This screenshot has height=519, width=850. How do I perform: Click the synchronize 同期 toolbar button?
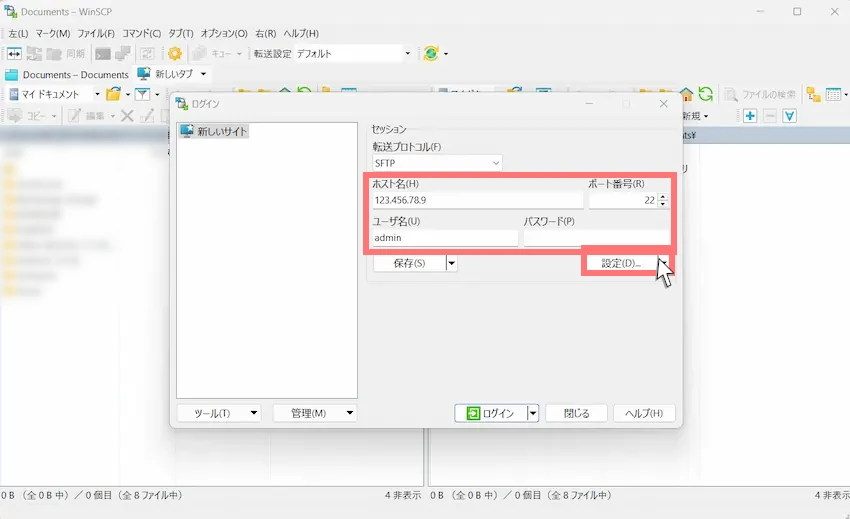(66, 54)
